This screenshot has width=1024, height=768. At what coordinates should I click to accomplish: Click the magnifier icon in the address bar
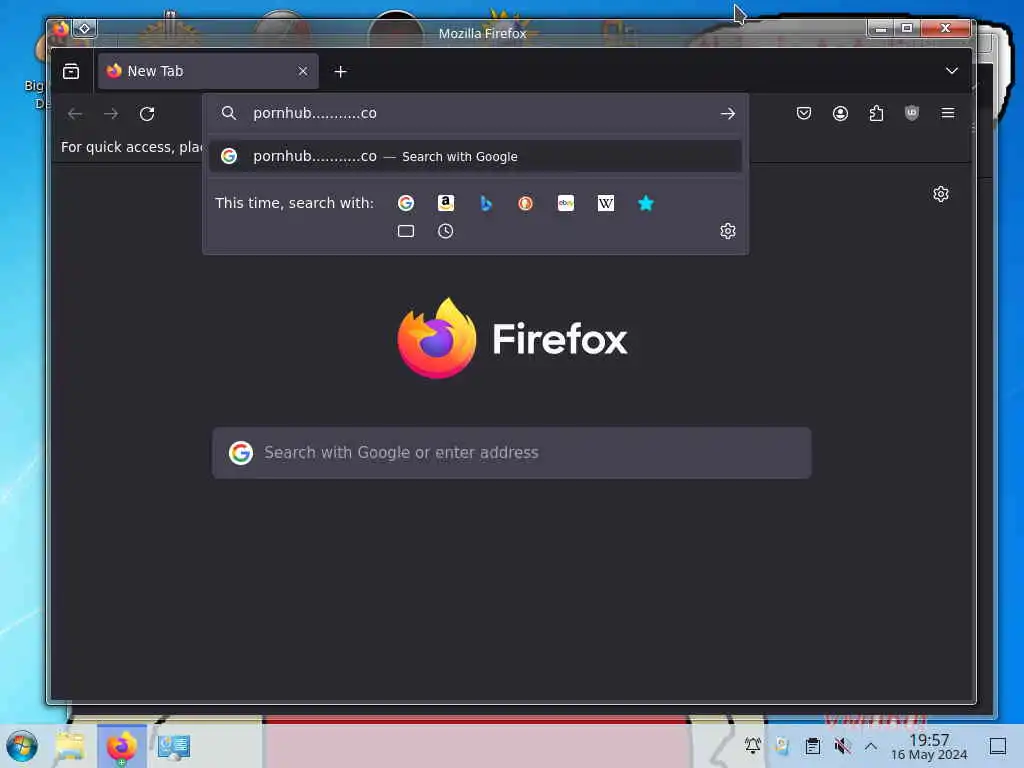[228, 113]
